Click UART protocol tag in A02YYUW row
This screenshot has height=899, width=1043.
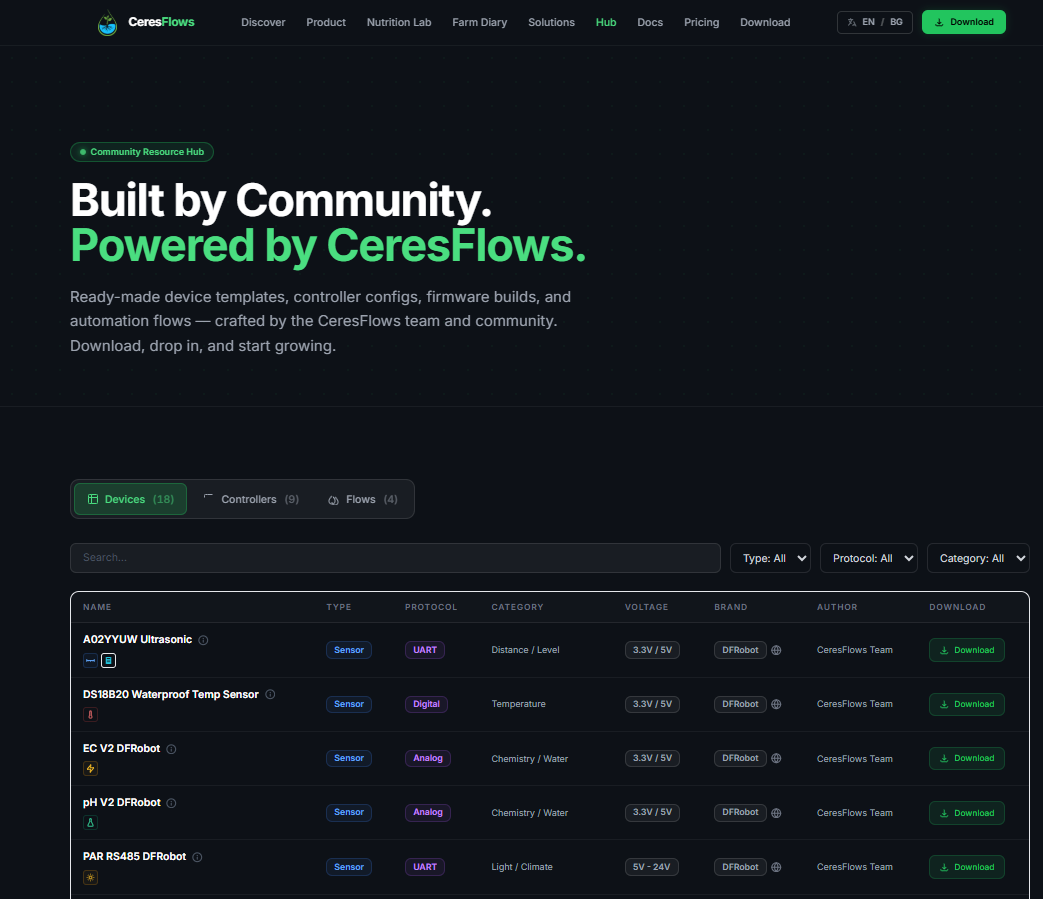[x=425, y=650]
